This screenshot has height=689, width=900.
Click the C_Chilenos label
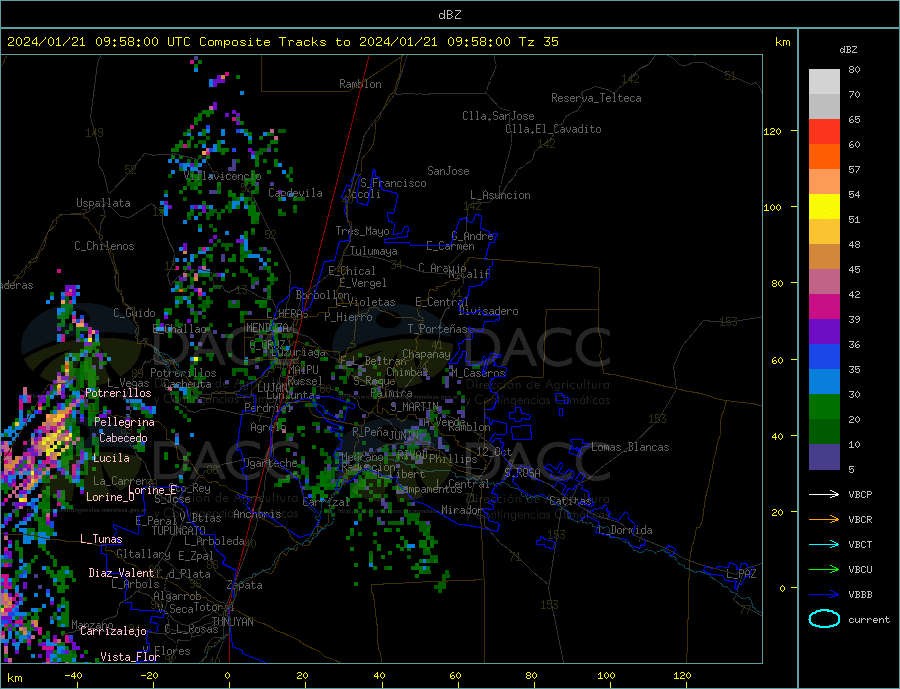coord(104,246)
